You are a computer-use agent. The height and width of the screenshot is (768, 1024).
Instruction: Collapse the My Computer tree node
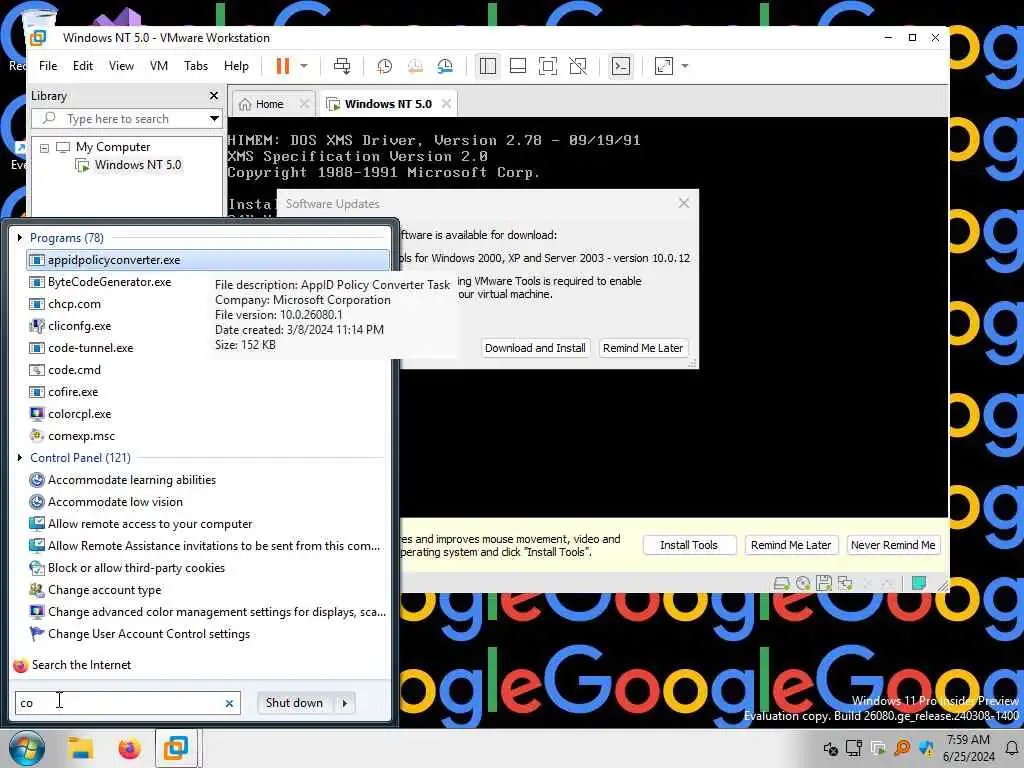pyautogui.click(x=44, y=148)
